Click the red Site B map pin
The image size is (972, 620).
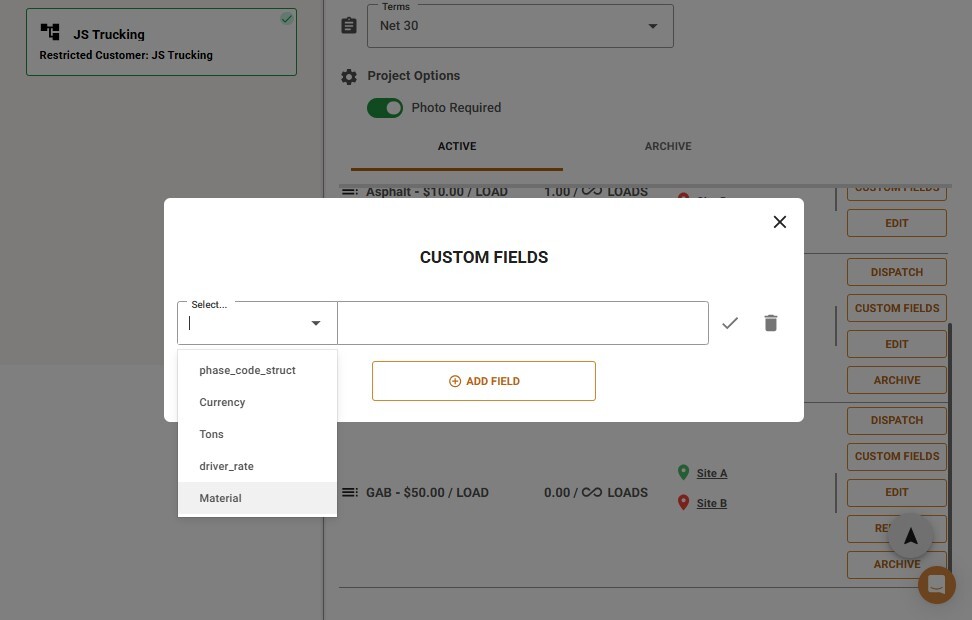tap(683, 502)
